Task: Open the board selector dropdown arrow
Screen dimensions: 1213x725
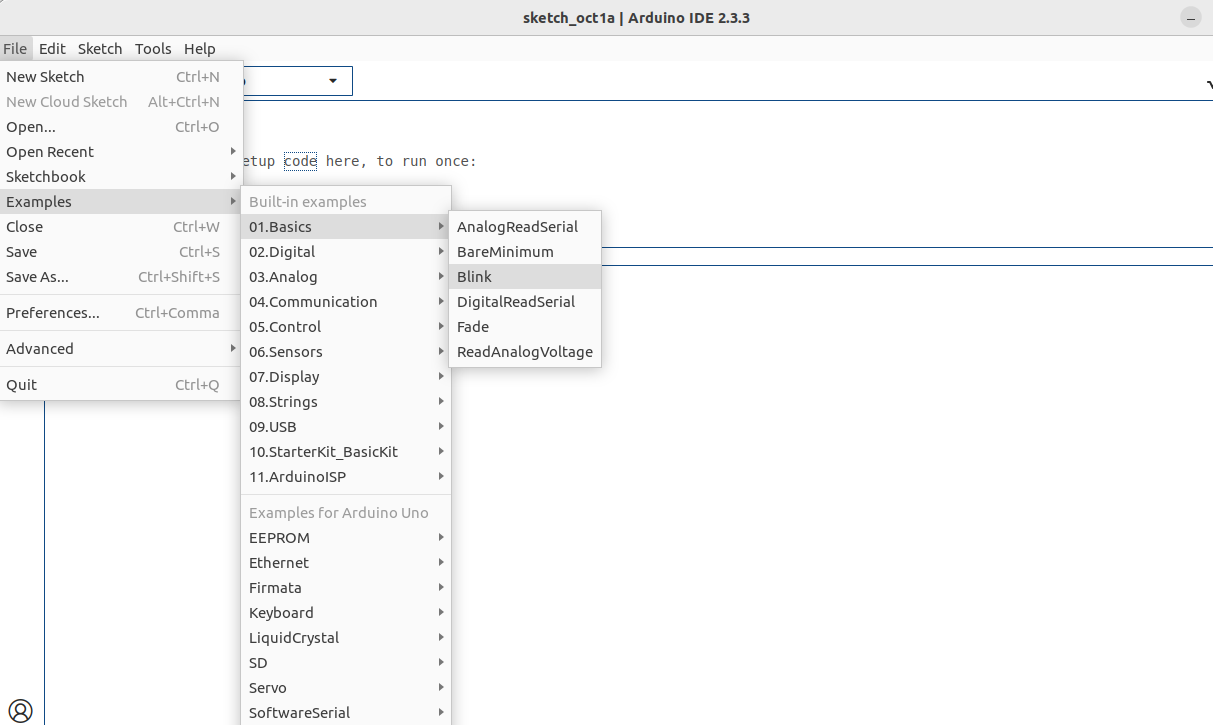Action: [333, 81]
